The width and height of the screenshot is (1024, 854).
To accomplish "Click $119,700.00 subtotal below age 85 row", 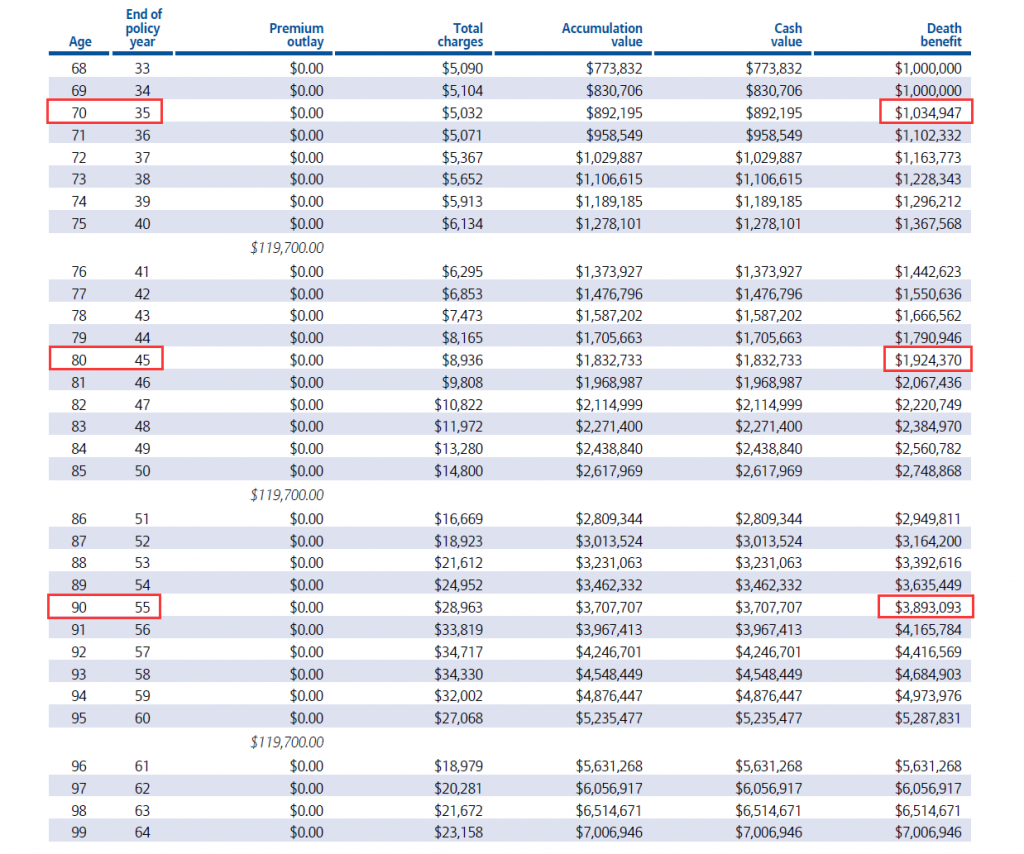I will click(287, 495).
